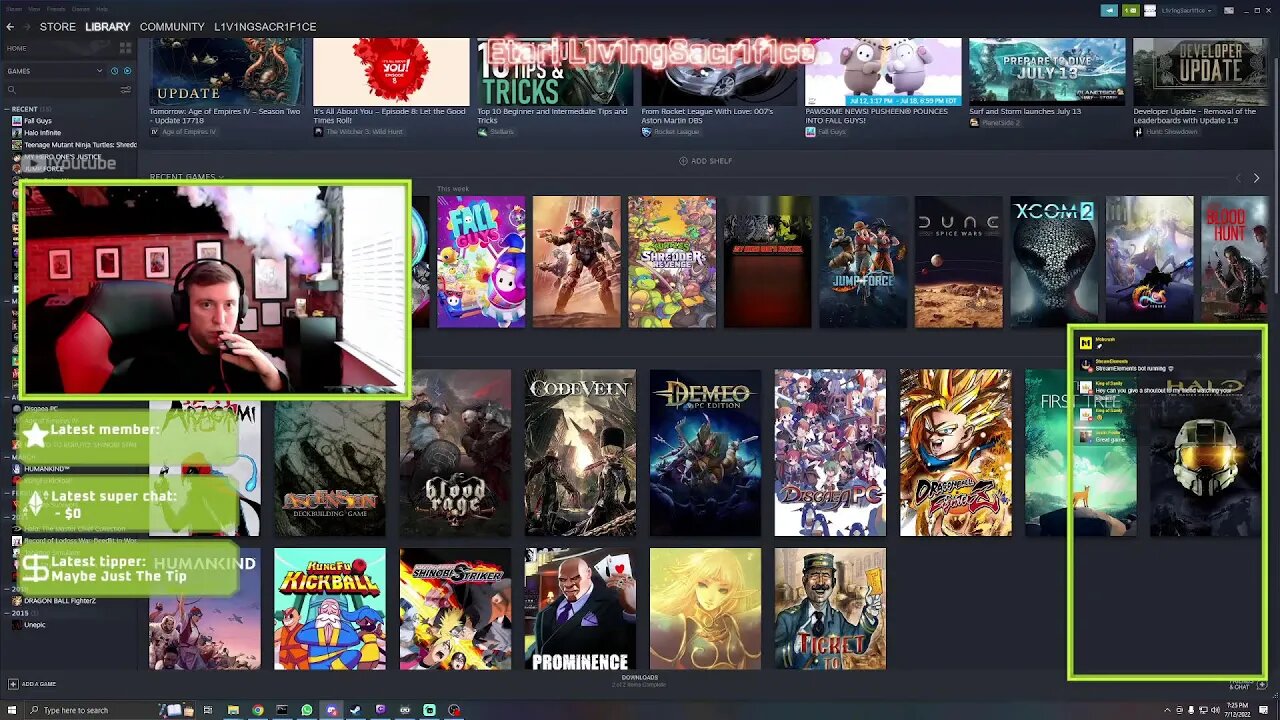1280x720 pixels.
Task: Select DRAGON BALL FighterZ in sidebar
Action: (x=60, y=600)
